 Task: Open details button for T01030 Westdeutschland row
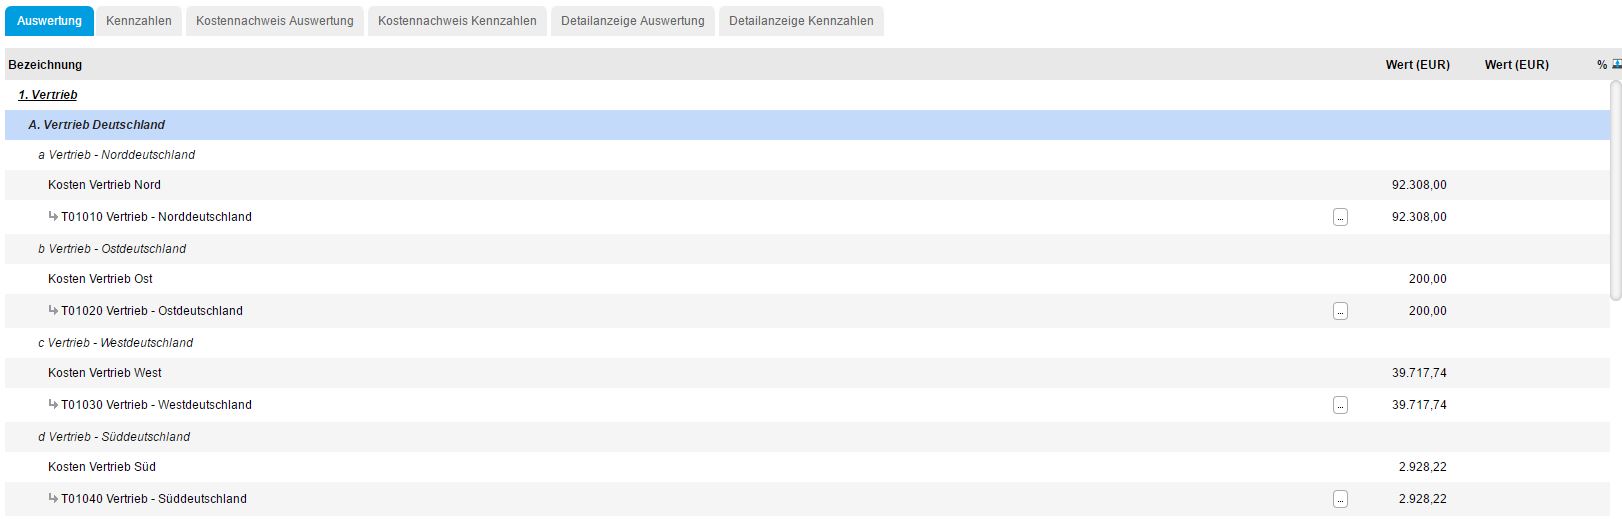click(x=1340, y=405)
